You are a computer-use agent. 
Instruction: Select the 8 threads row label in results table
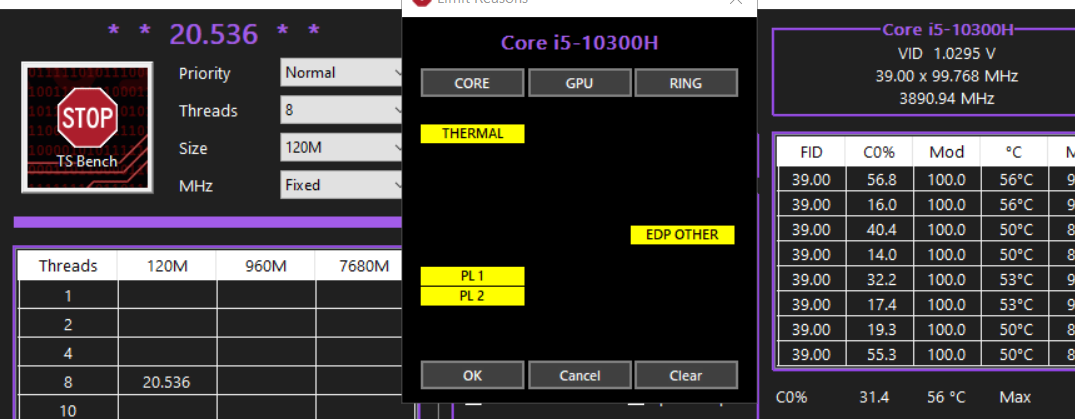[68, 382]
